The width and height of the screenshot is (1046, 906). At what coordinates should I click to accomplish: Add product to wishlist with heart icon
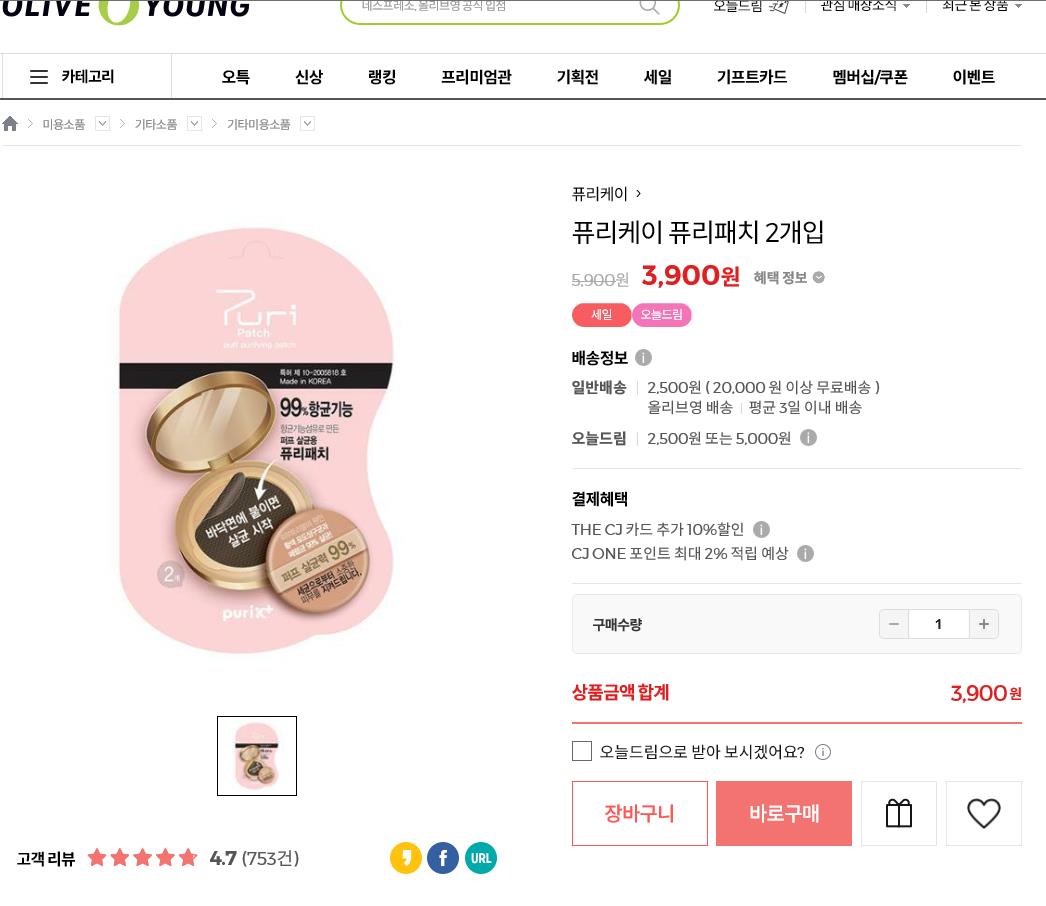click(x=983, y=814)
